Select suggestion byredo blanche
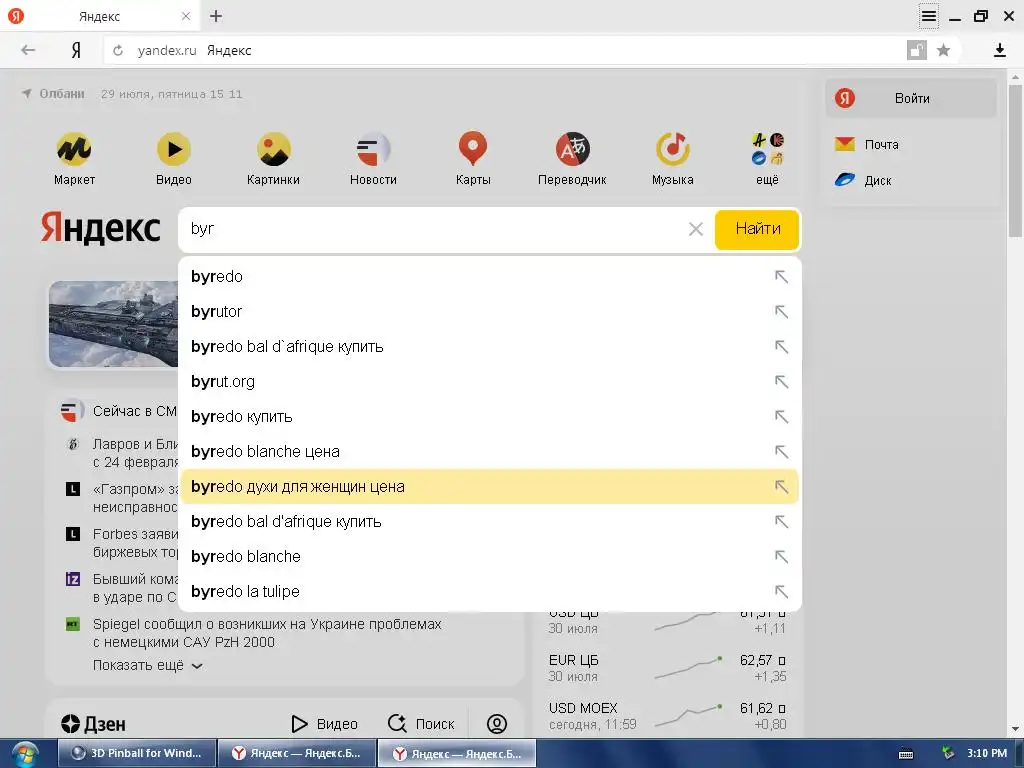This screenshot has width=1024, height=768. coord(489,556)
